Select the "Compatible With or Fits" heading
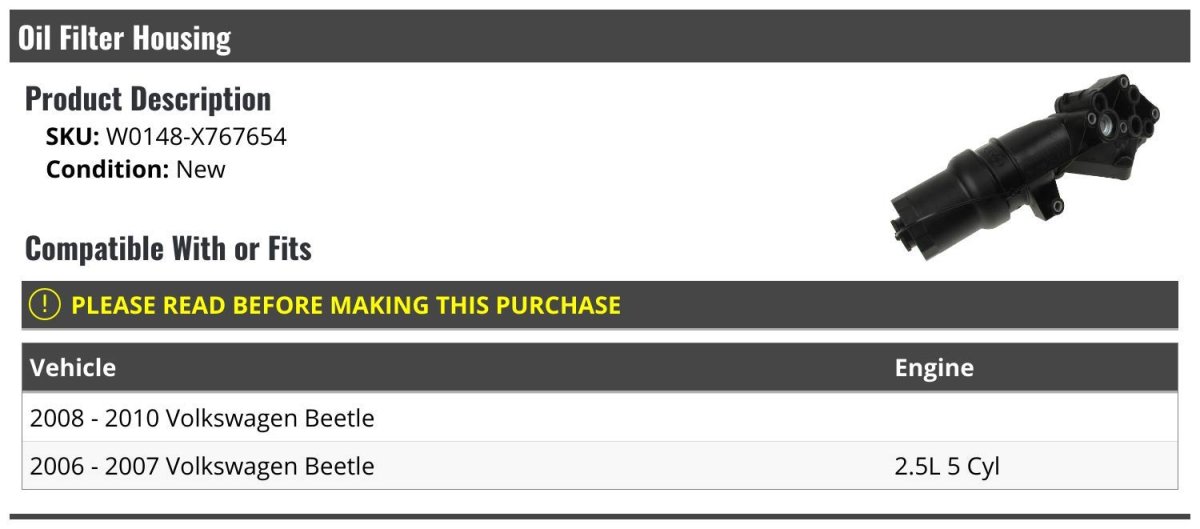1200x529 pixels. pyautogui.click(x=168, y=248)
